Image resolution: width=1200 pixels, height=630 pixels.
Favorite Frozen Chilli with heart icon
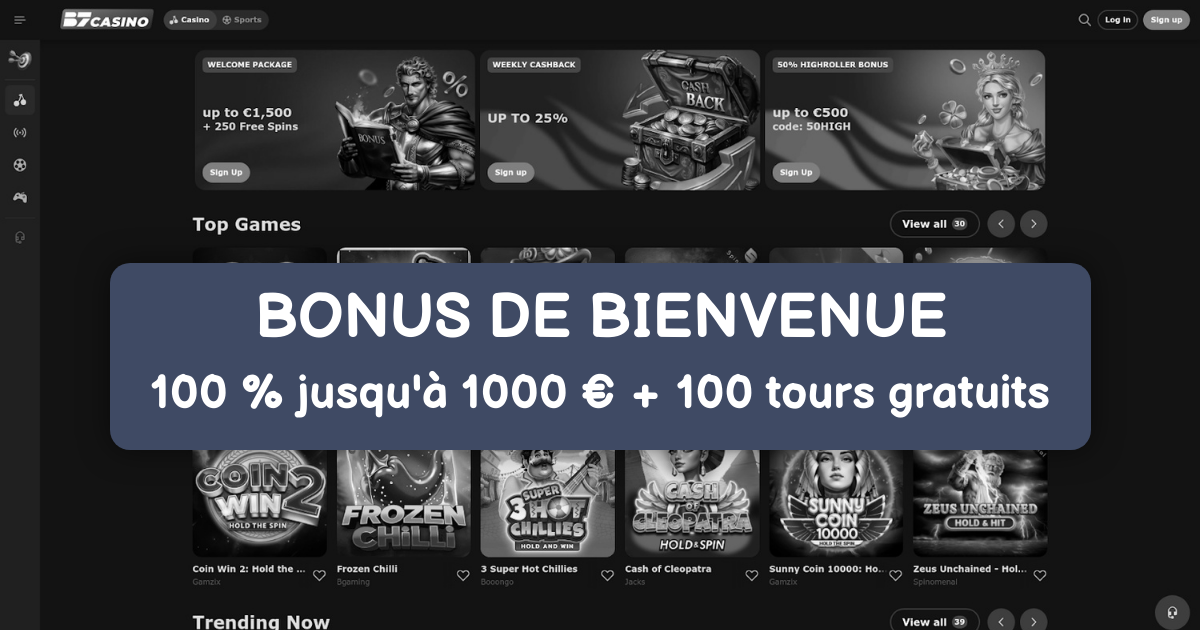pos(463,575)
